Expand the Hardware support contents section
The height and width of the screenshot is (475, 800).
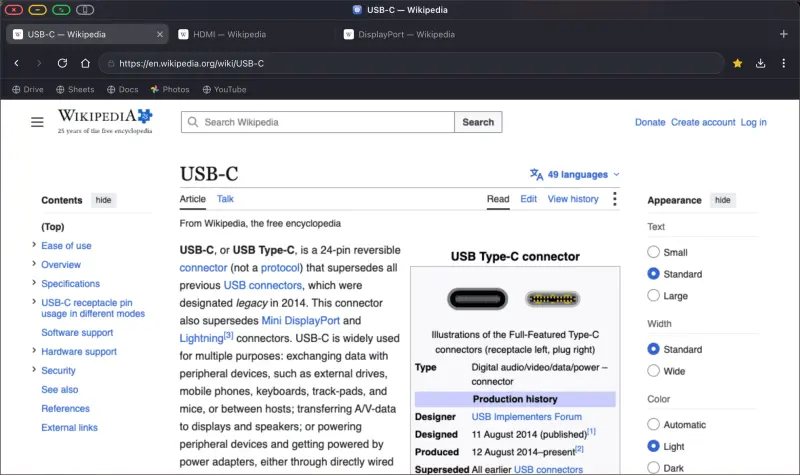coord(34,351)
